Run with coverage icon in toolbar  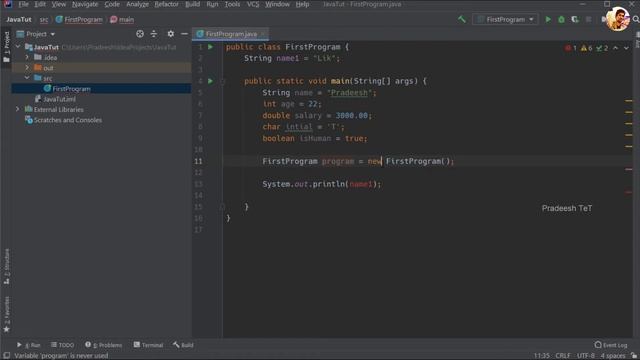click(575, 20)
